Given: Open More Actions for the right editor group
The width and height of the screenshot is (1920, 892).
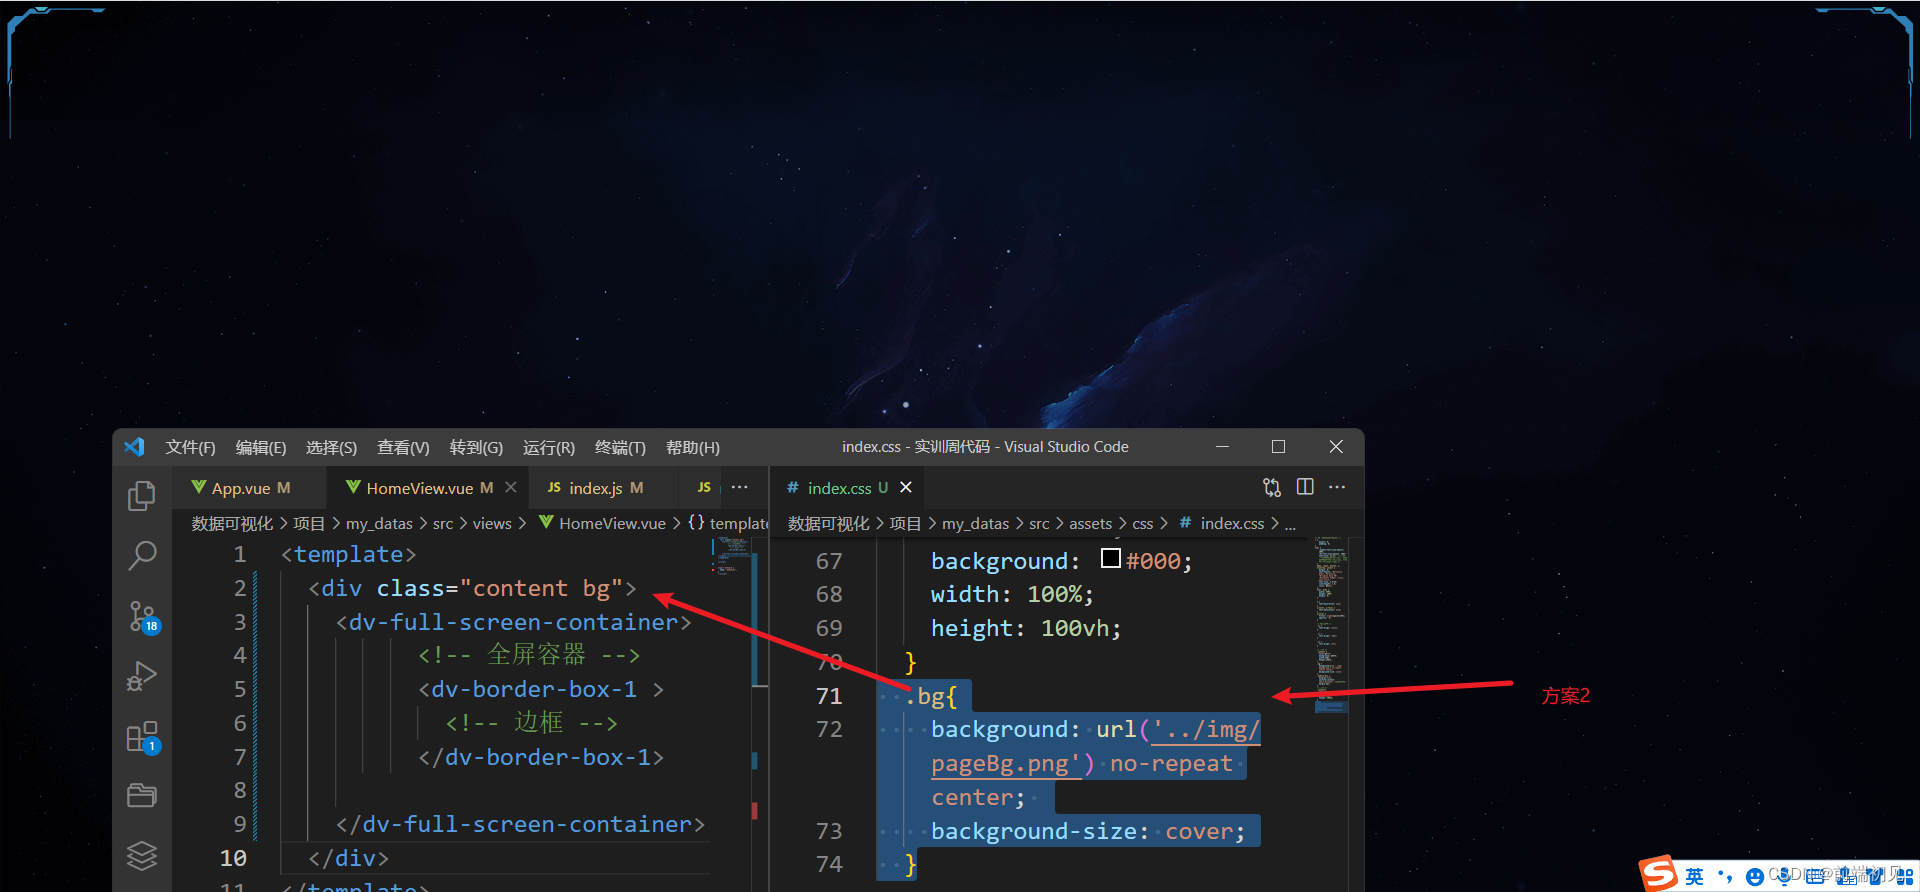Looking at the screenshot, I should click(x=1337, y=487).
